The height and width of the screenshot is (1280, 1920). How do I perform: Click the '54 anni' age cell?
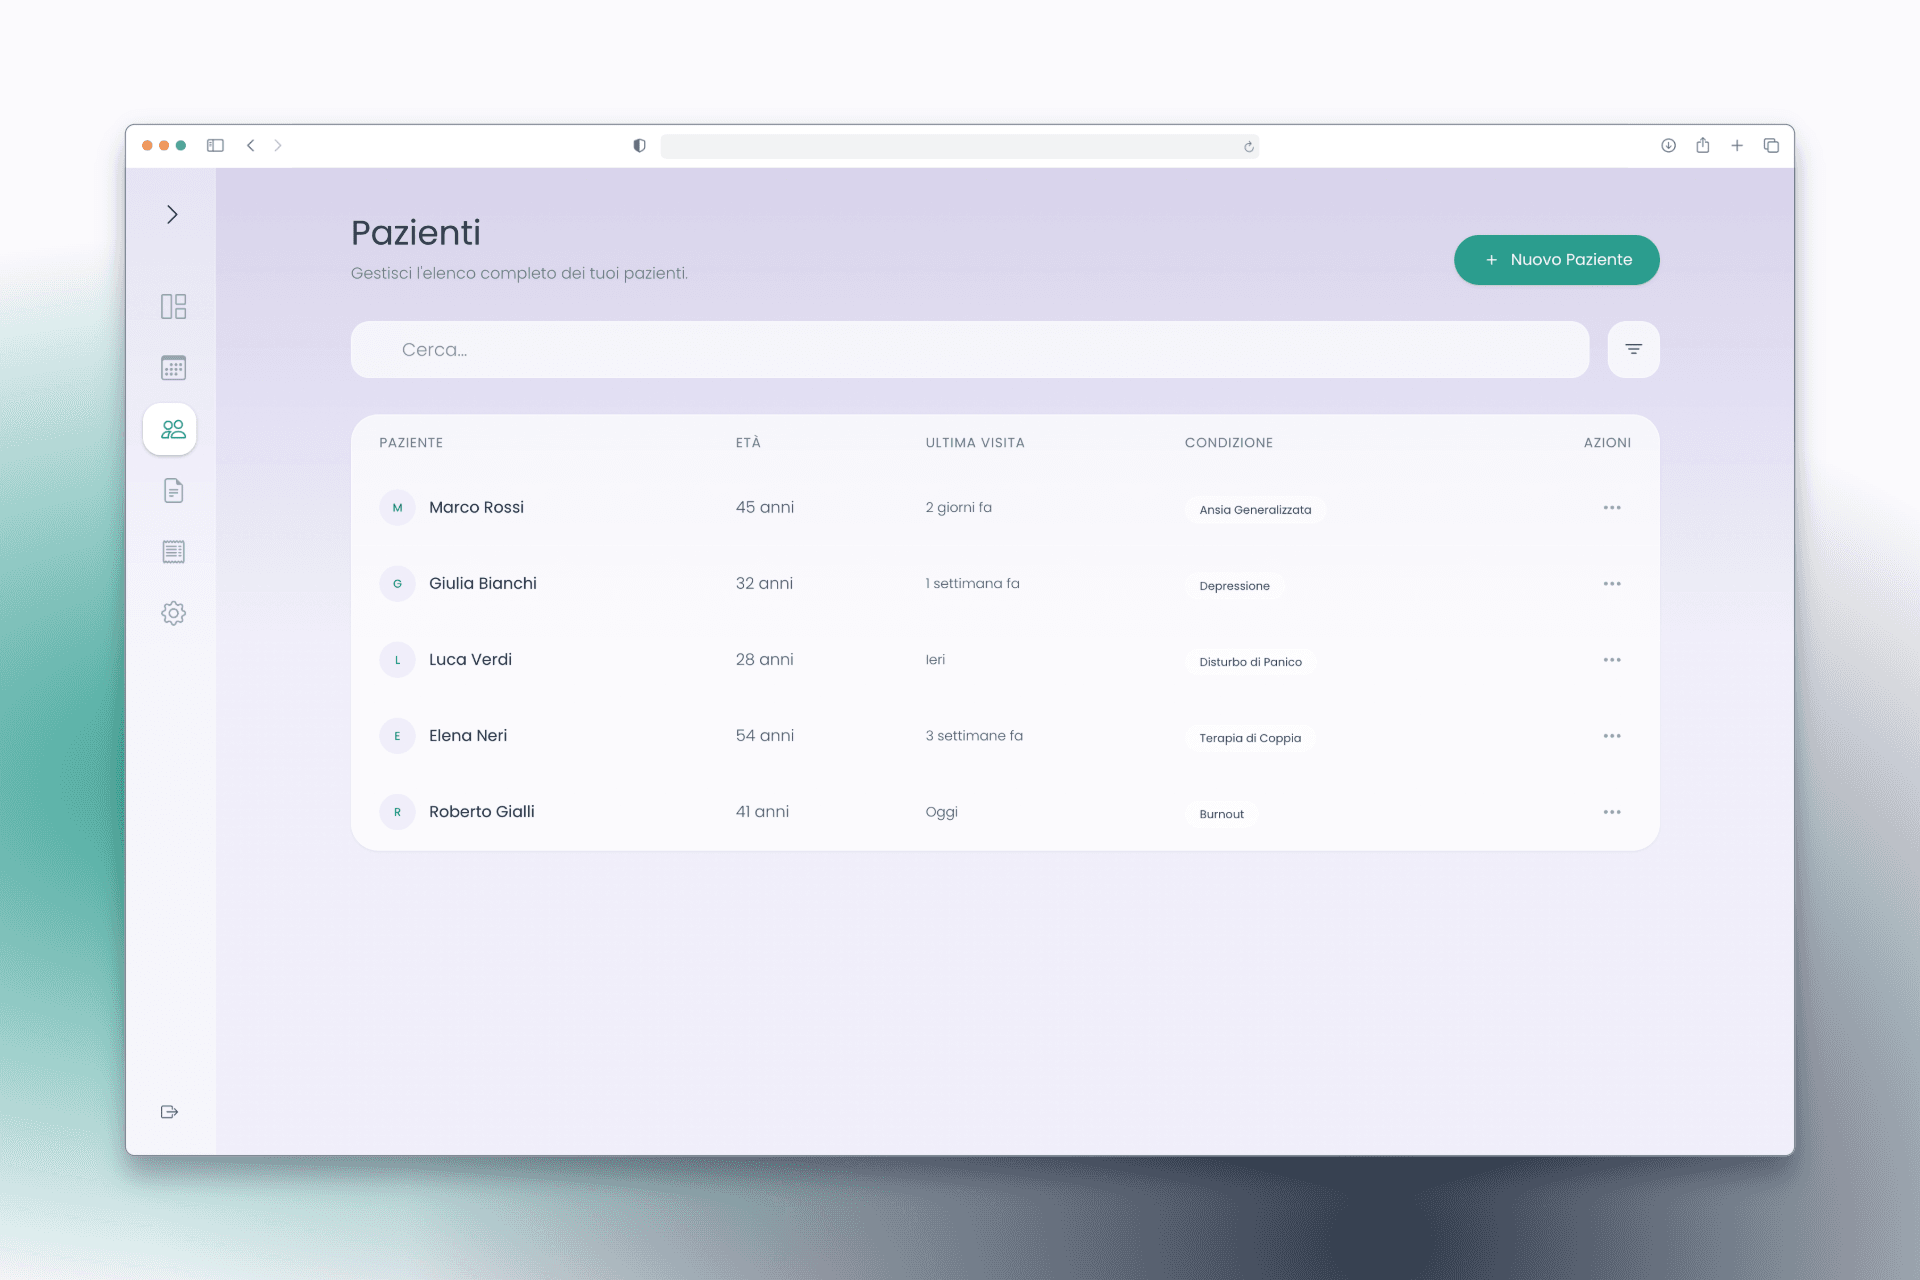765,735
